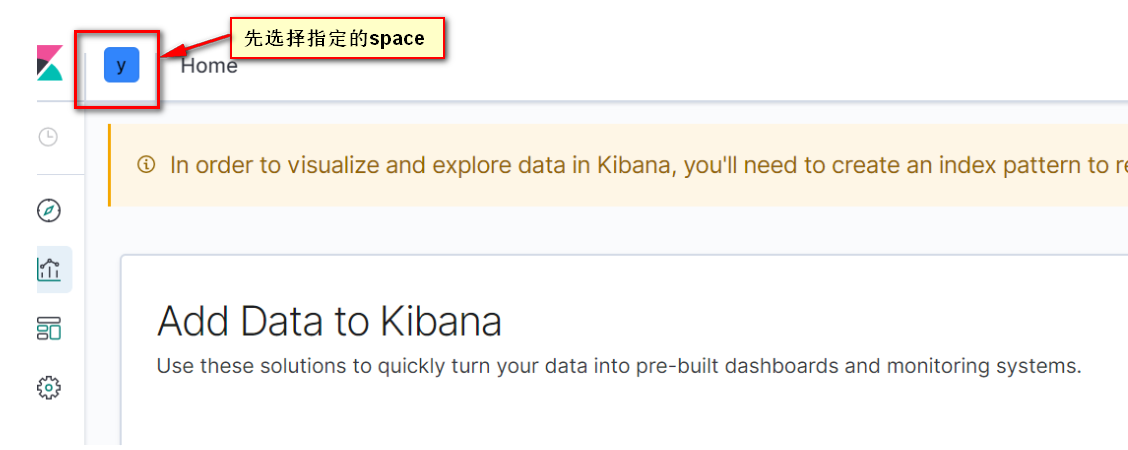Select the Home breadcrumb
The width and height of the screenshot is (1128, 450).
209,66
